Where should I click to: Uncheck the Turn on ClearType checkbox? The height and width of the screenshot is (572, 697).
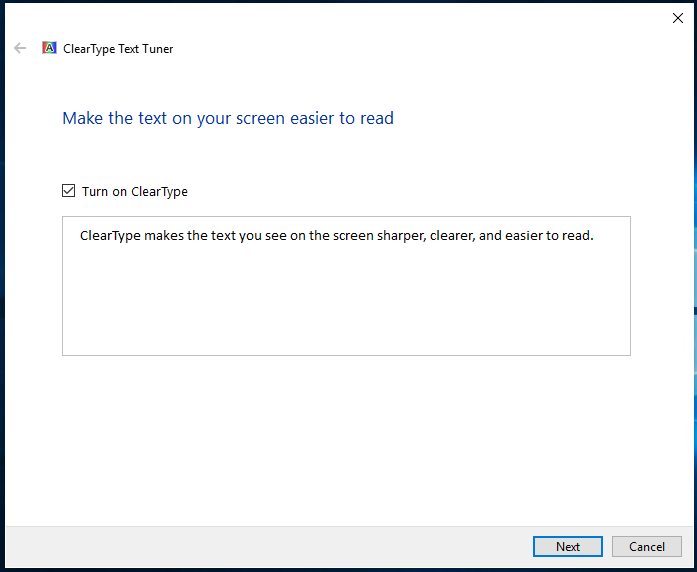coord(68,191)
